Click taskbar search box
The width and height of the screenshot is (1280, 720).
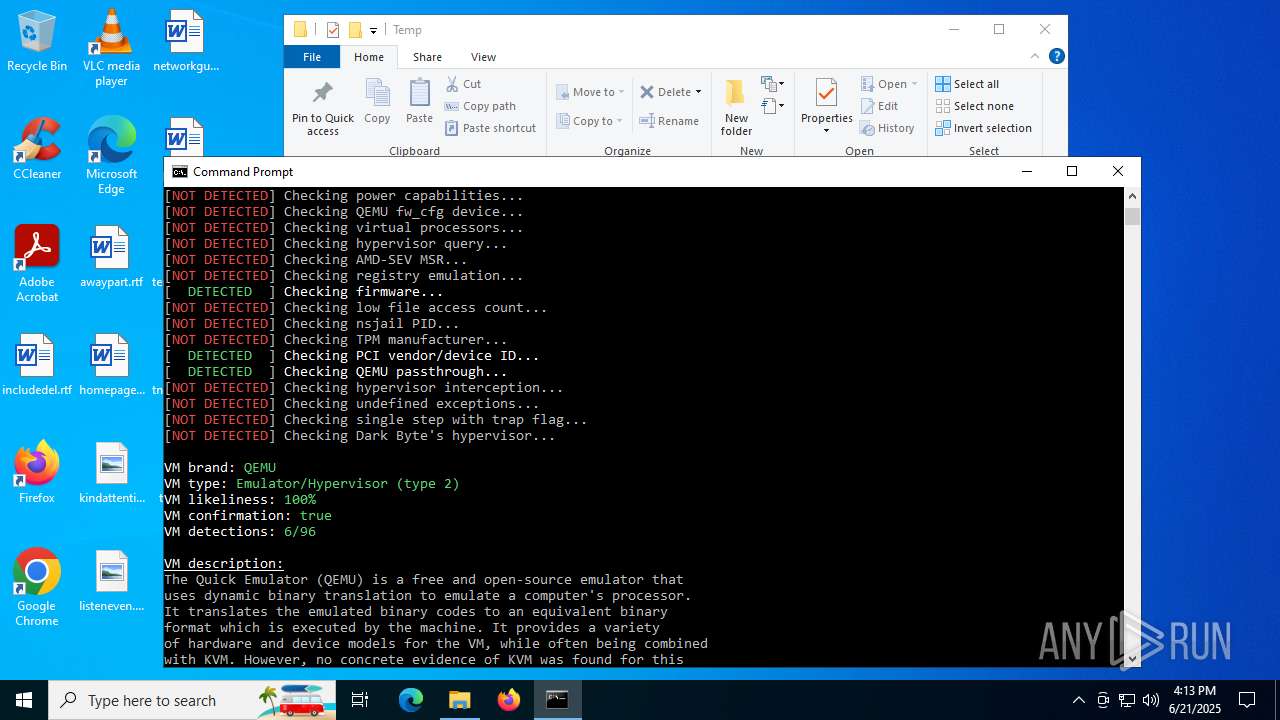(192, 700)
